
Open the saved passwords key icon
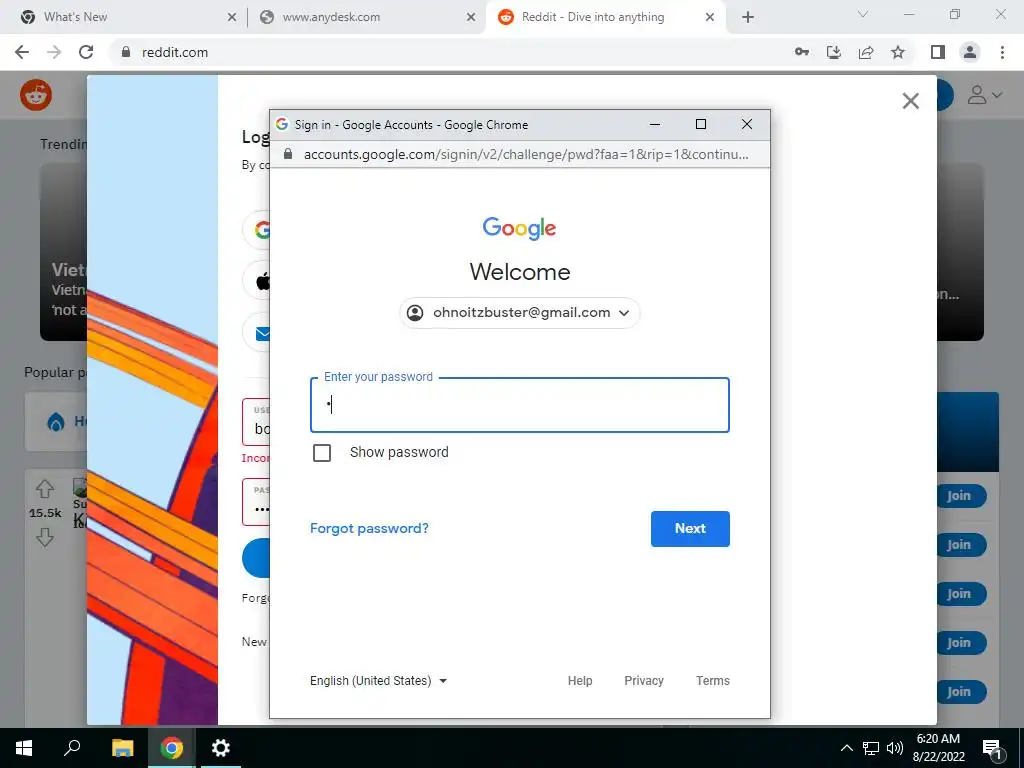point(802,52)
